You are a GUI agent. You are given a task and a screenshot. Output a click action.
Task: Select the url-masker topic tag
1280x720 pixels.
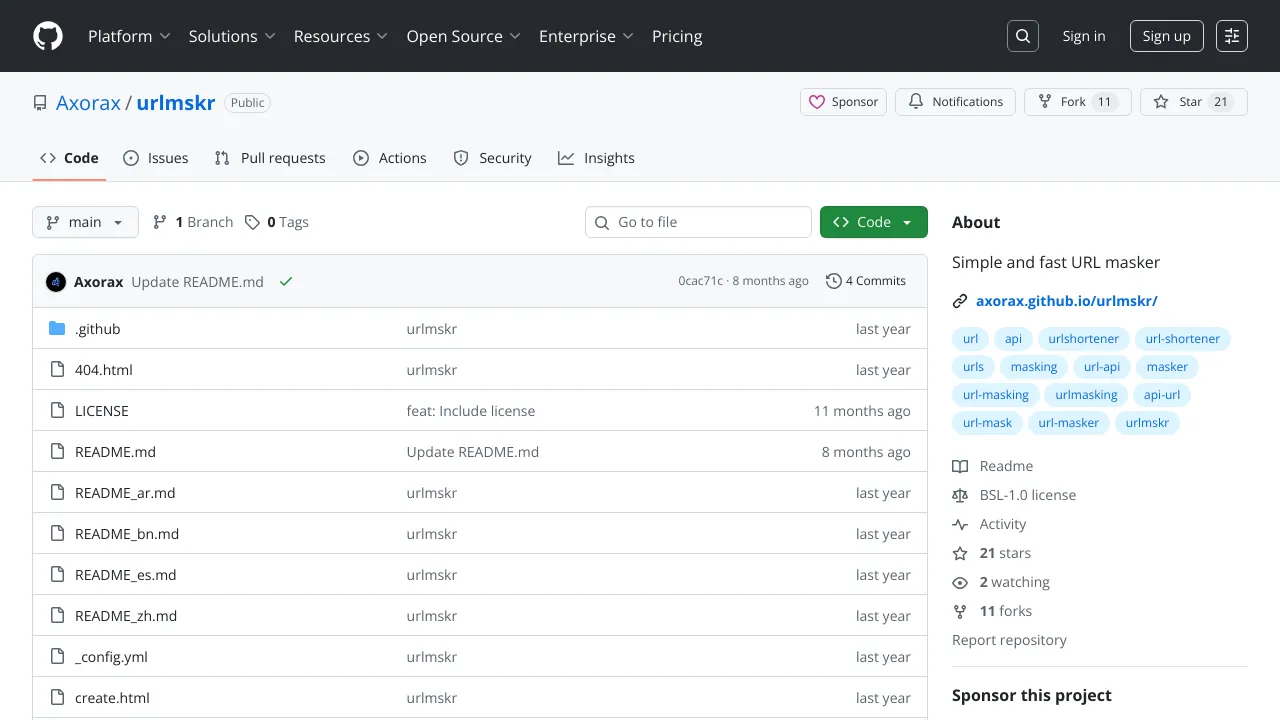coord(1069,423)
